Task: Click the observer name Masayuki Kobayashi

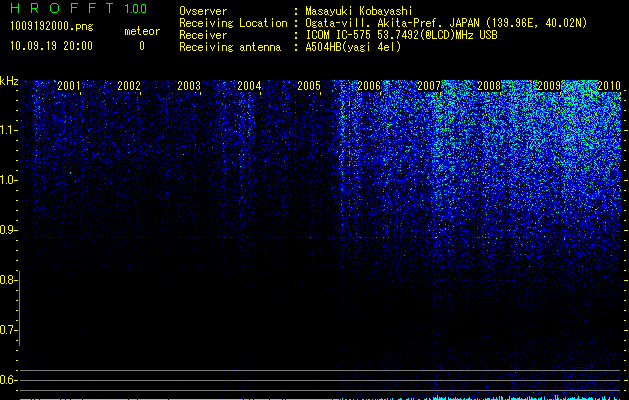Action: pos(359,11)
